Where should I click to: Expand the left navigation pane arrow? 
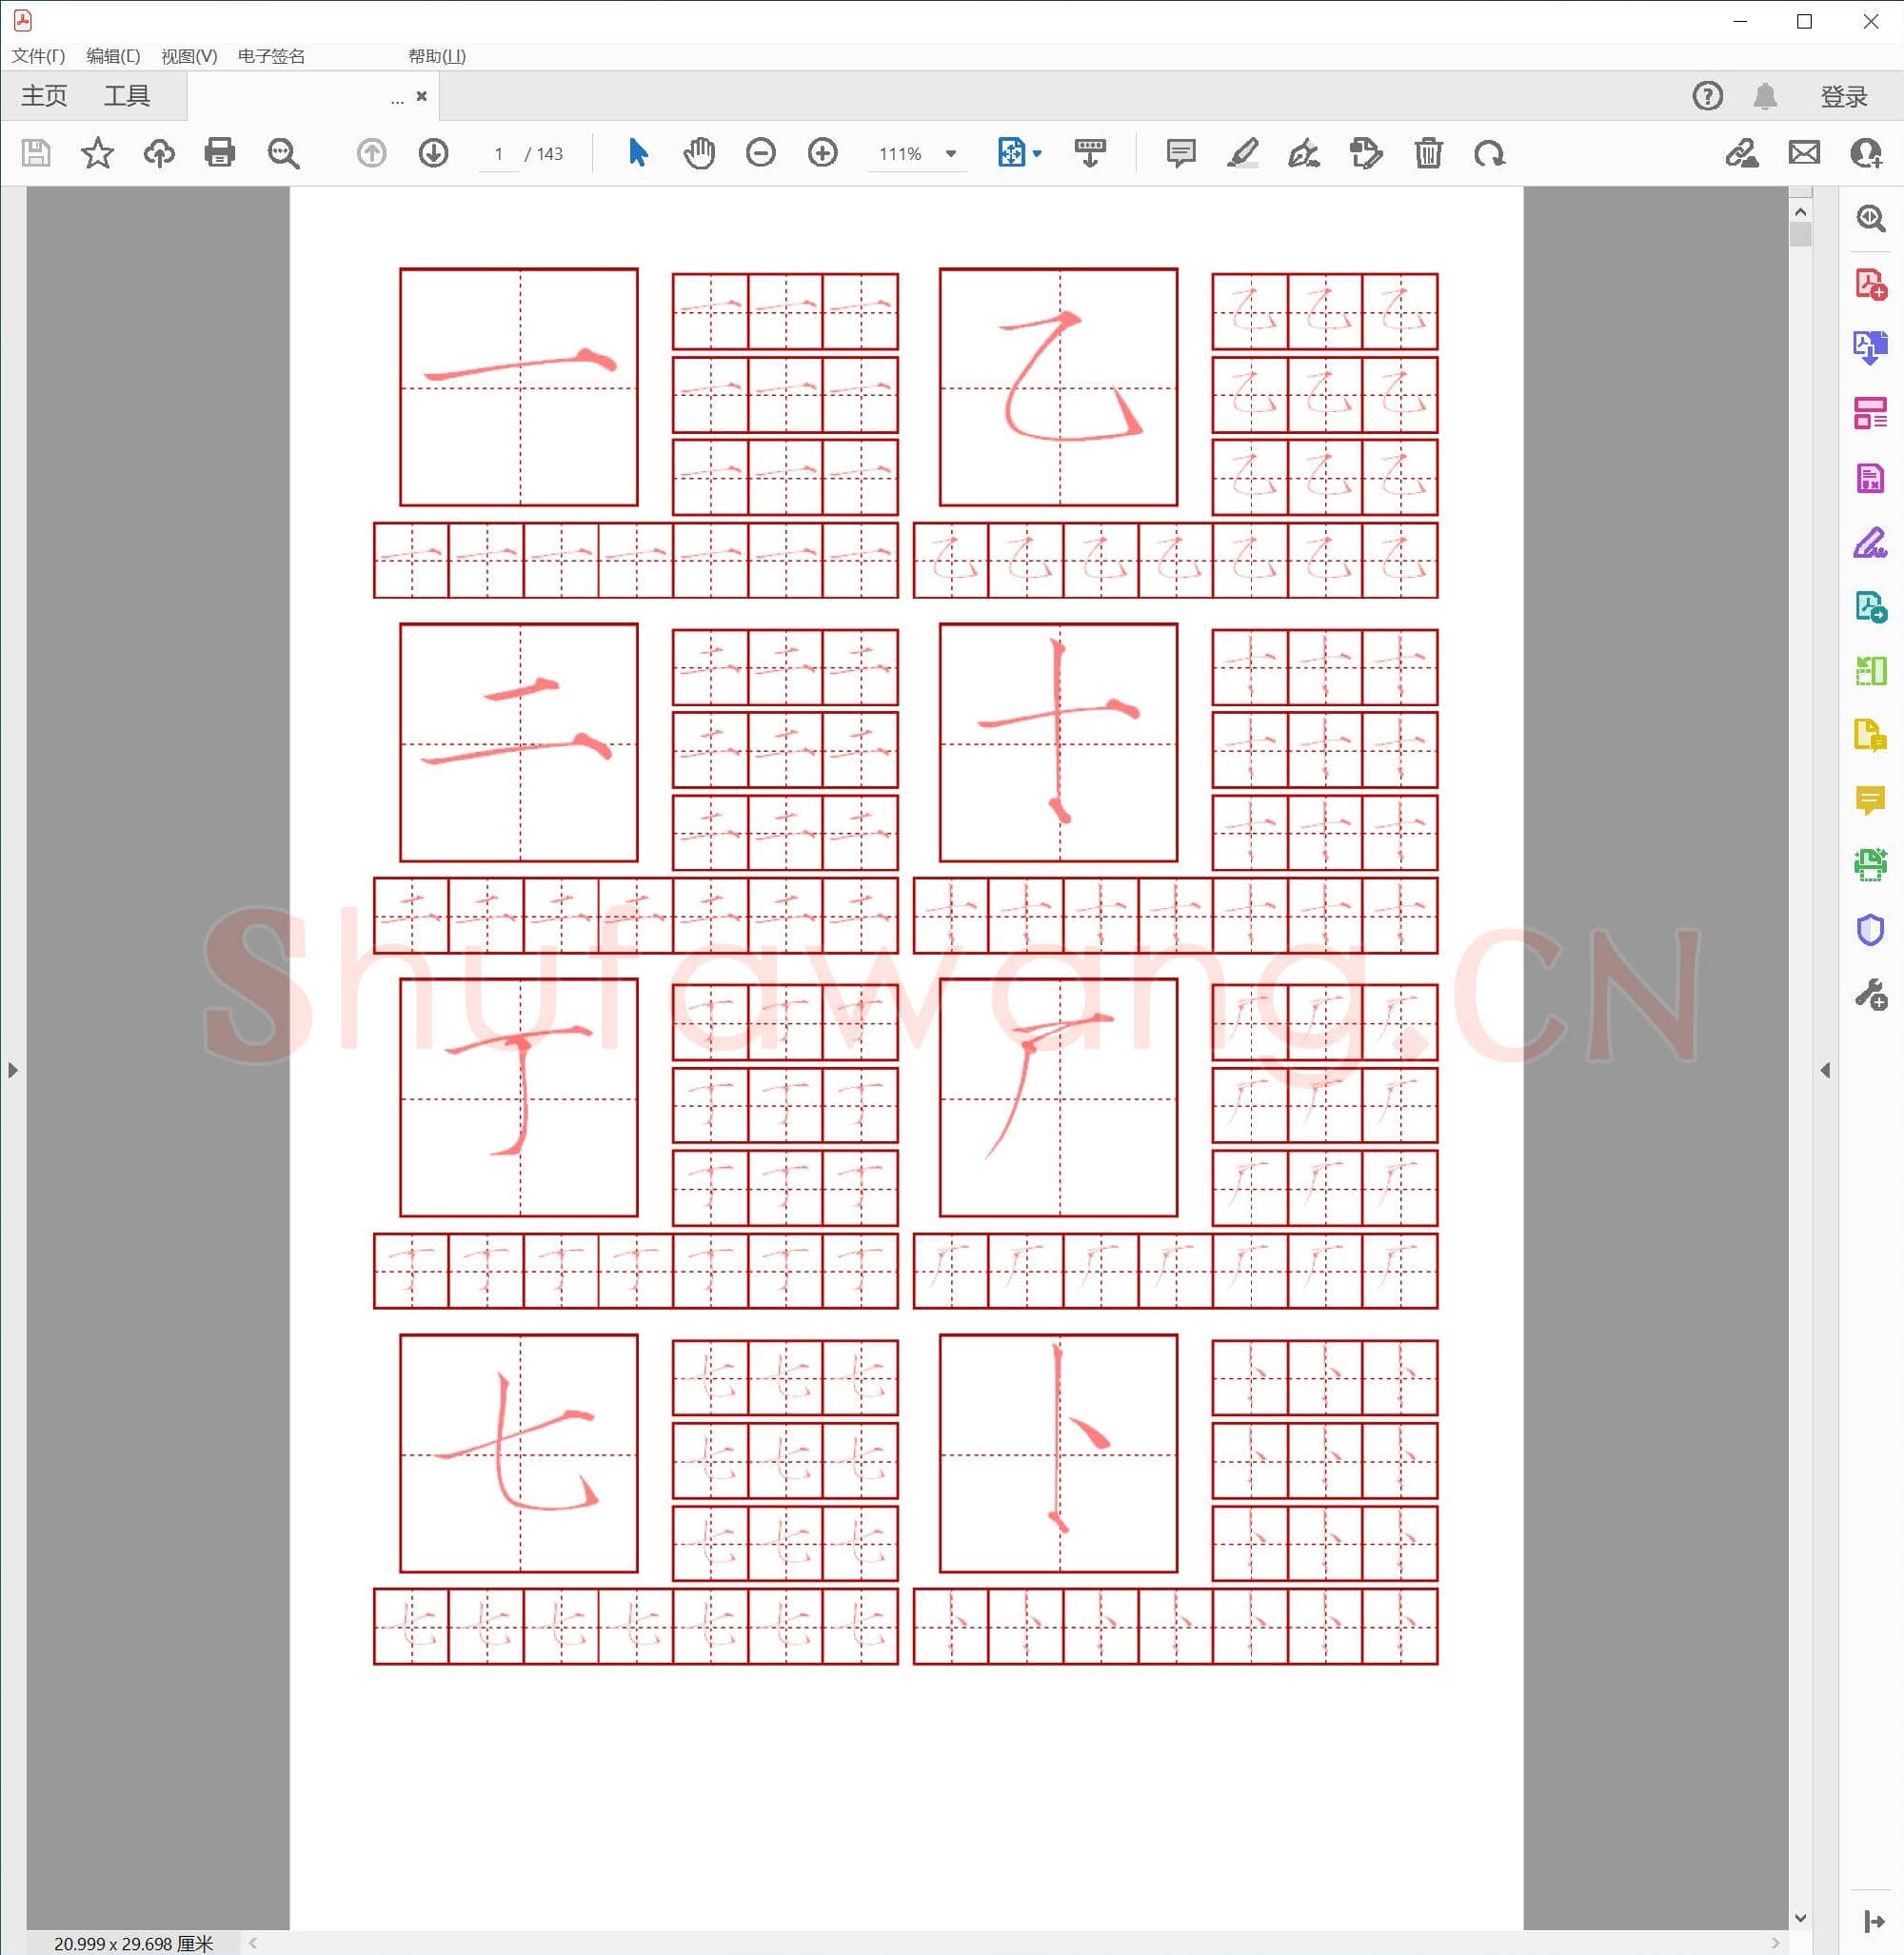(x=12, y=1070)
